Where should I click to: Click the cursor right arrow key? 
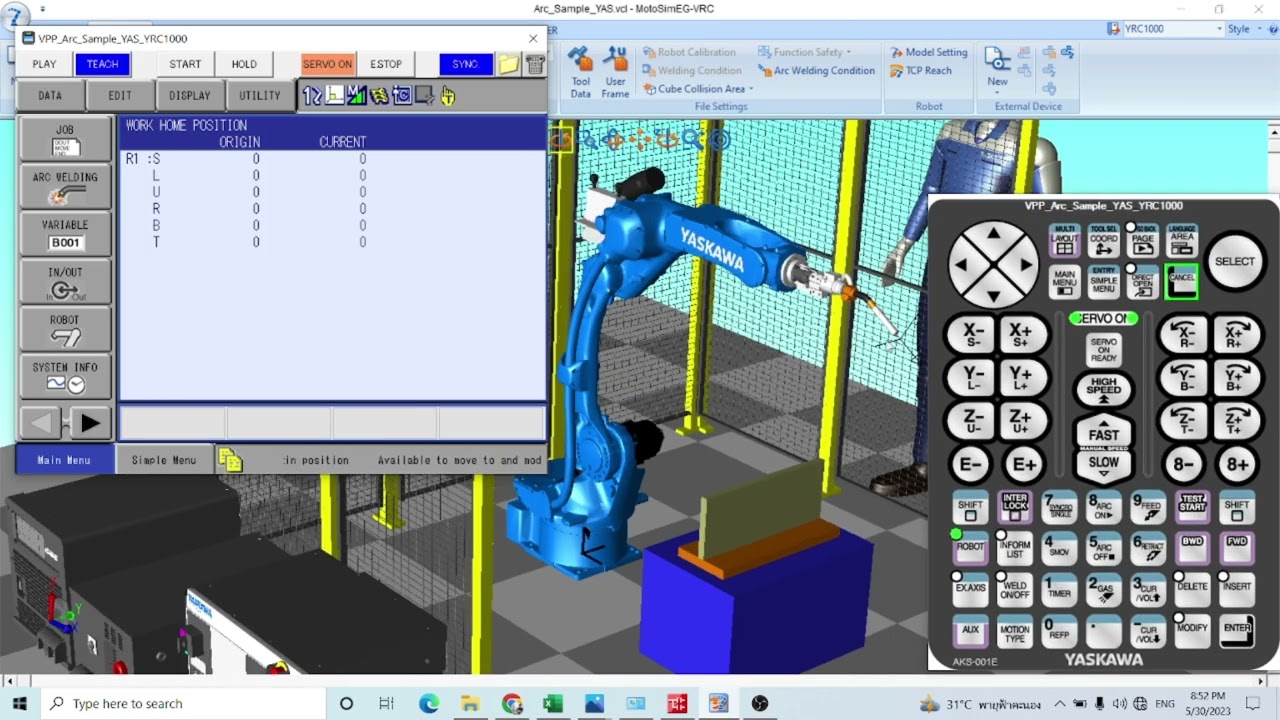point(1026,266)
